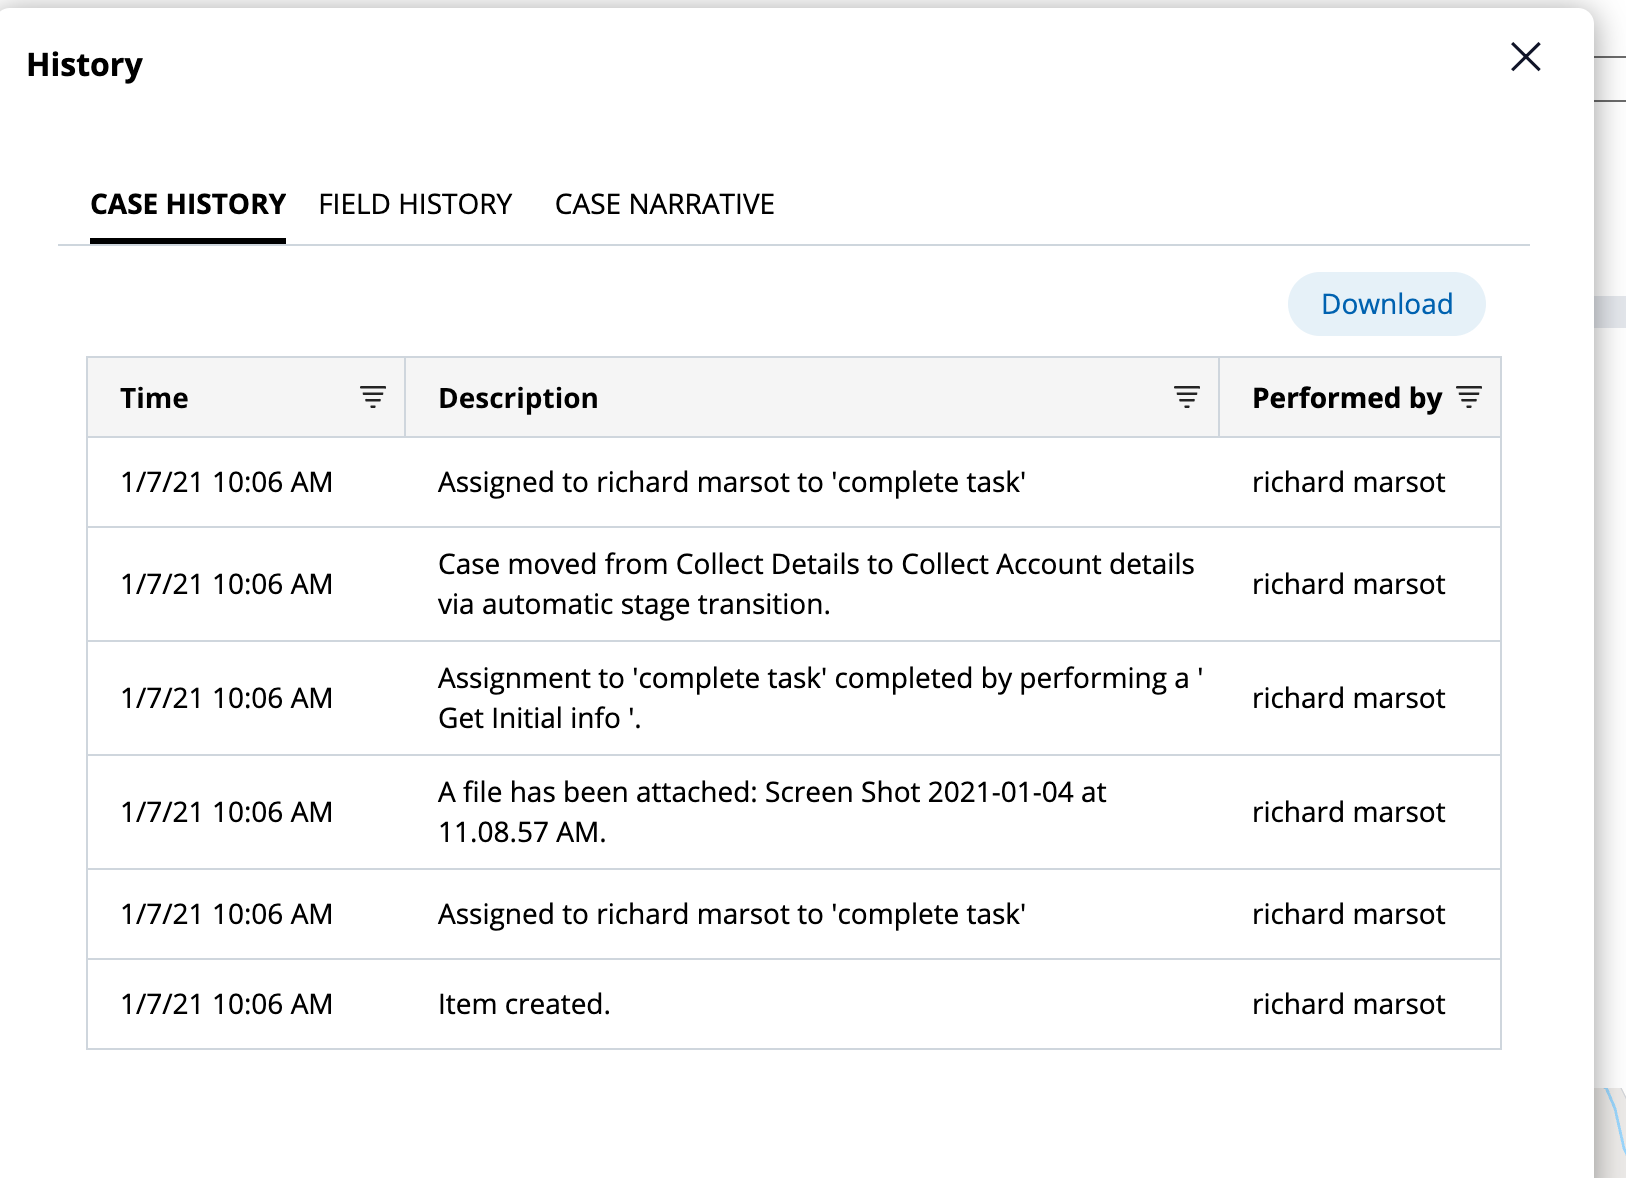Click the Description column header
1626x1178 pixels.
tap(518, 397)
